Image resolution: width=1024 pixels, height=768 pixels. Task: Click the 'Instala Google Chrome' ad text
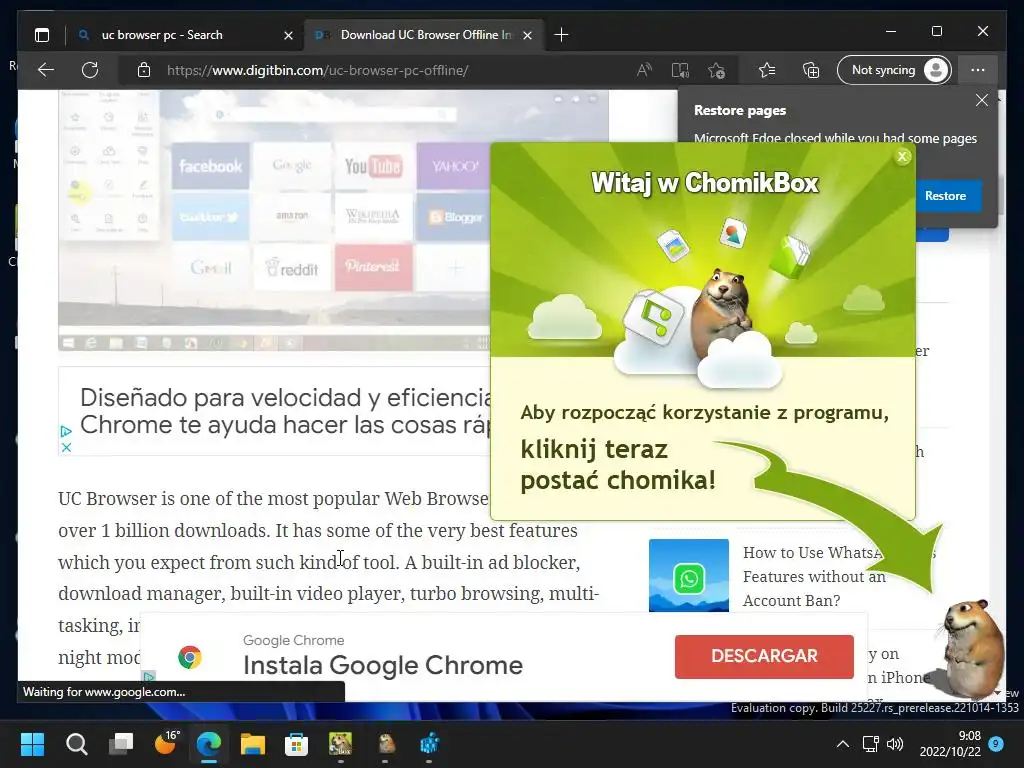point(383,665)
